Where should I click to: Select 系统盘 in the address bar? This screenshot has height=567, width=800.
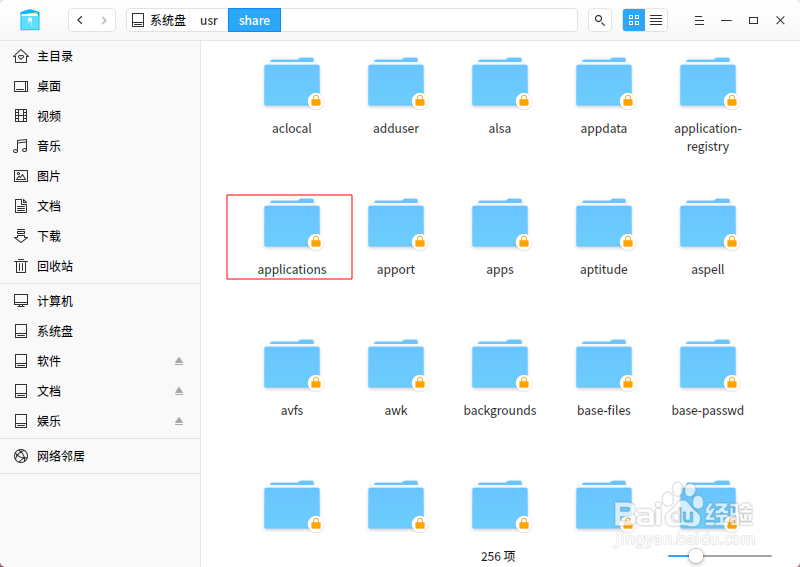click(159, 20)
